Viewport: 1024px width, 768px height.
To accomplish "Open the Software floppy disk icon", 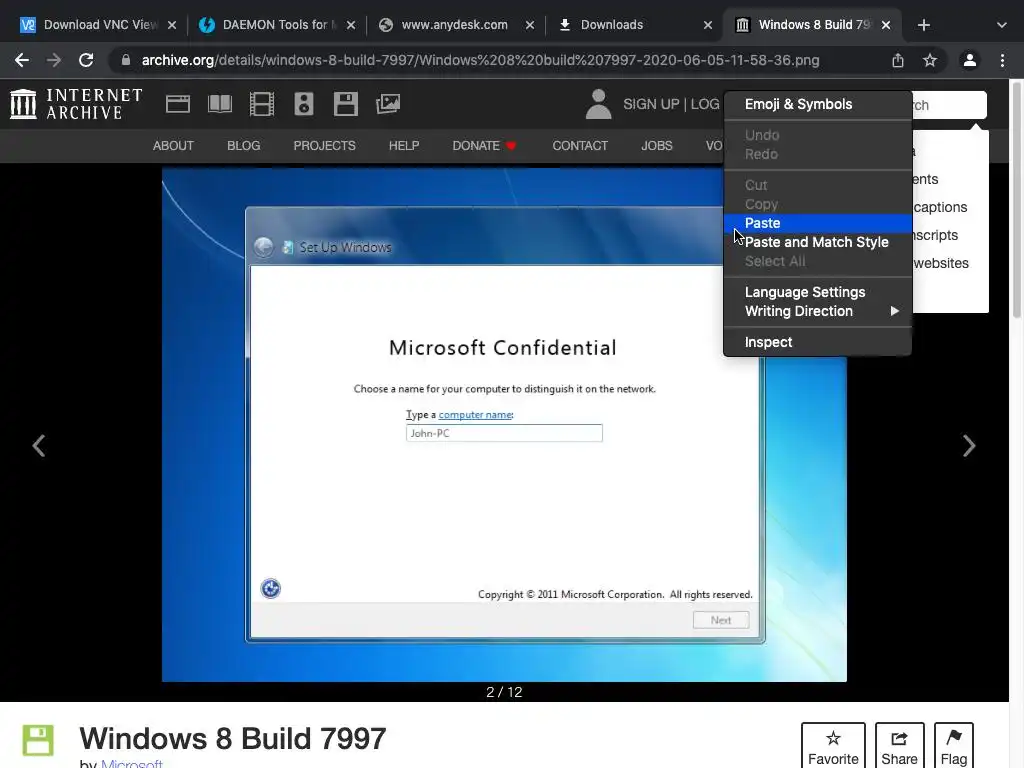I will (345, 104).
